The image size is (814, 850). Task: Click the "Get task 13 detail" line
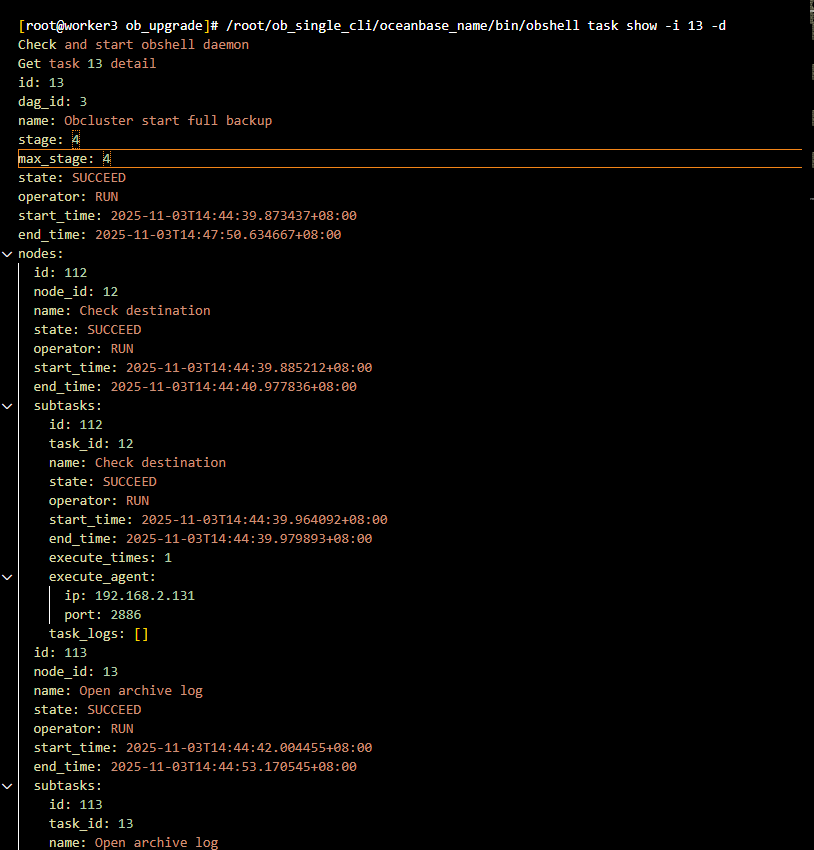[87, 64]
